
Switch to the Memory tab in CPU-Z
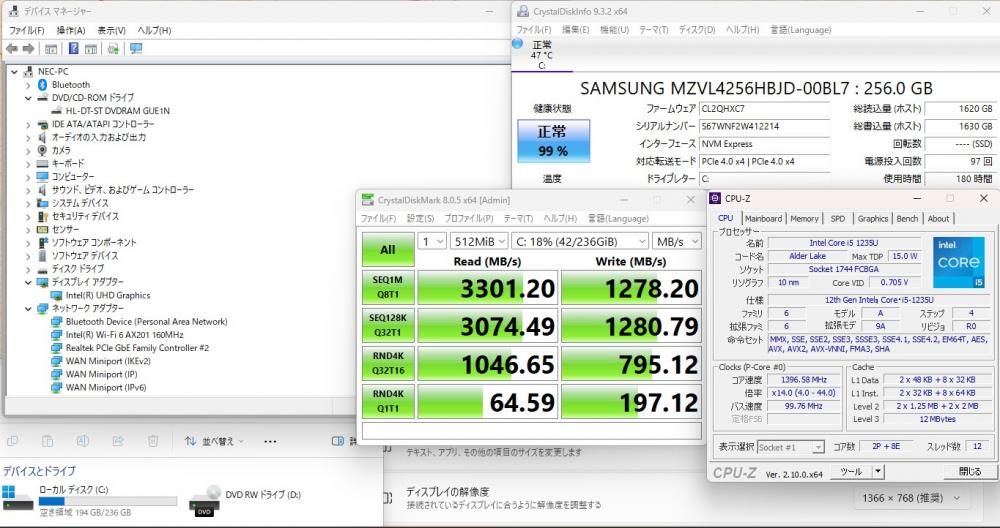(x=804, y=218)
